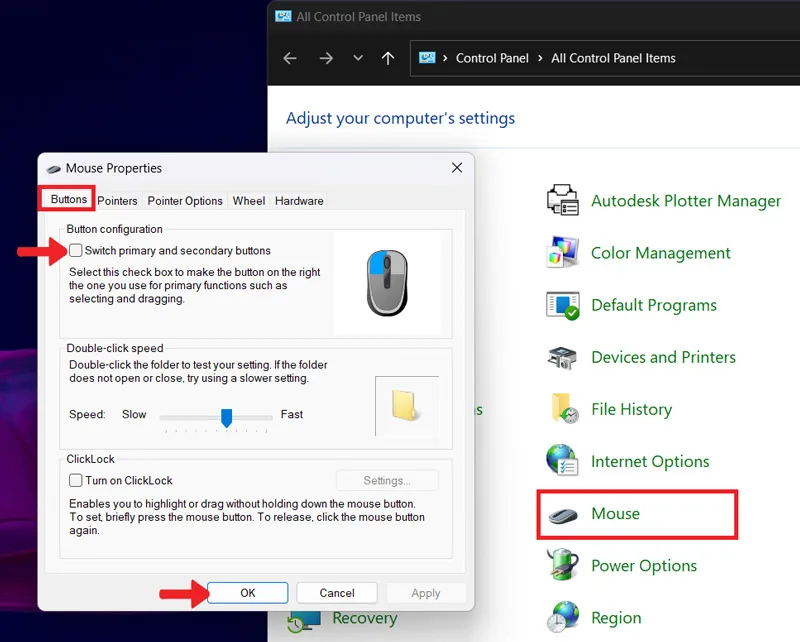Click the Double-click speed slider handle
Viewport: 800px width, 642px height.
click(x=227, y=418)
